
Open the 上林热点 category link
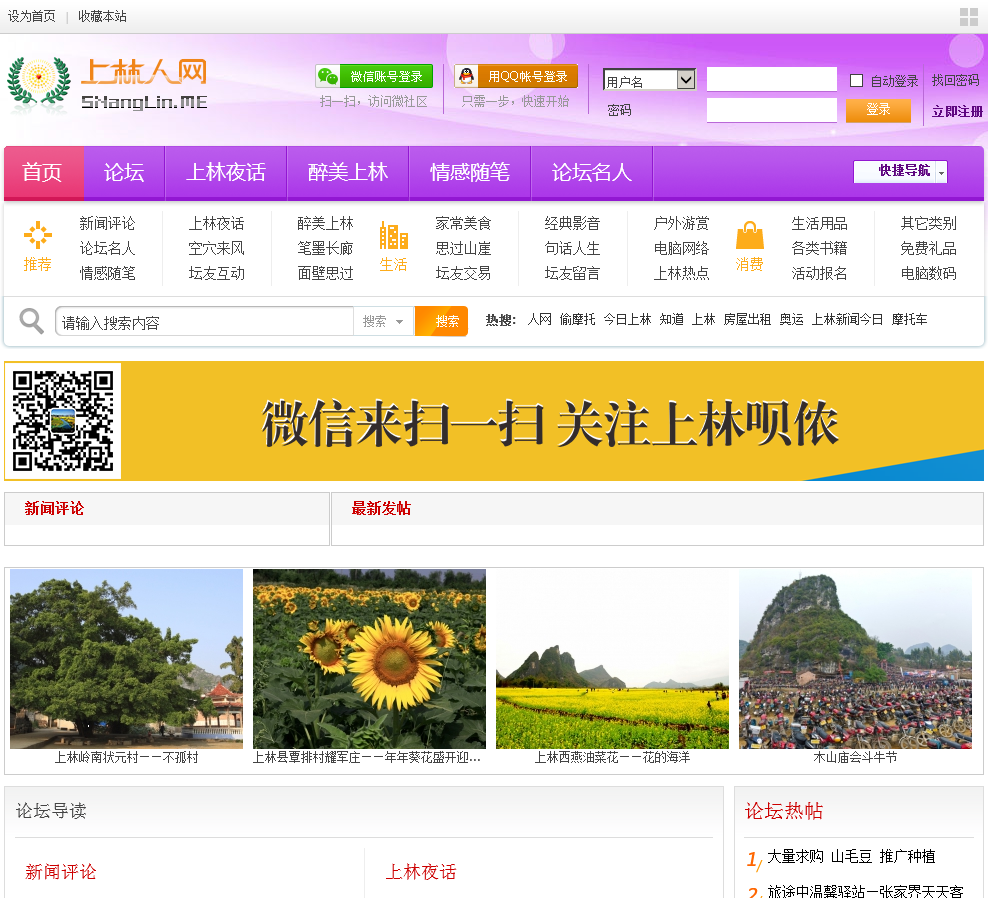pos(681,273)
